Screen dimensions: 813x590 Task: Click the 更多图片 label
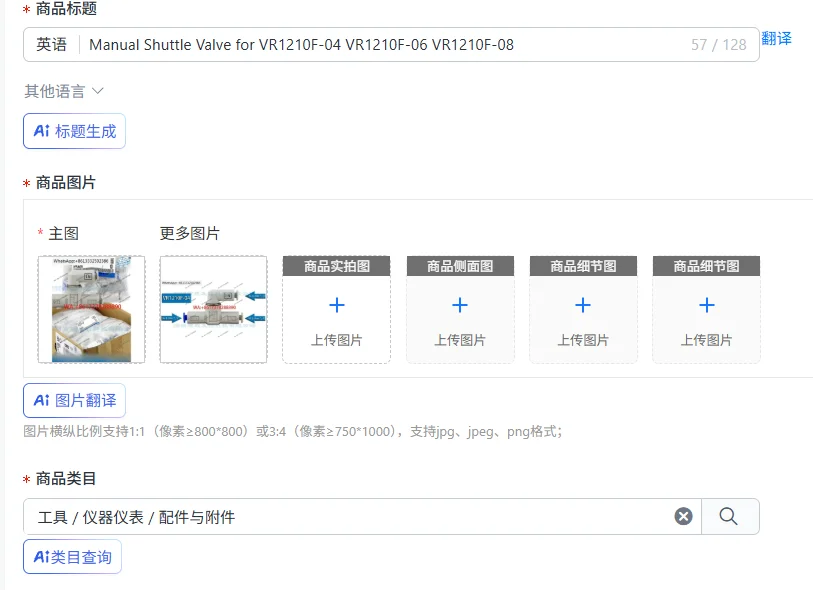190,233
